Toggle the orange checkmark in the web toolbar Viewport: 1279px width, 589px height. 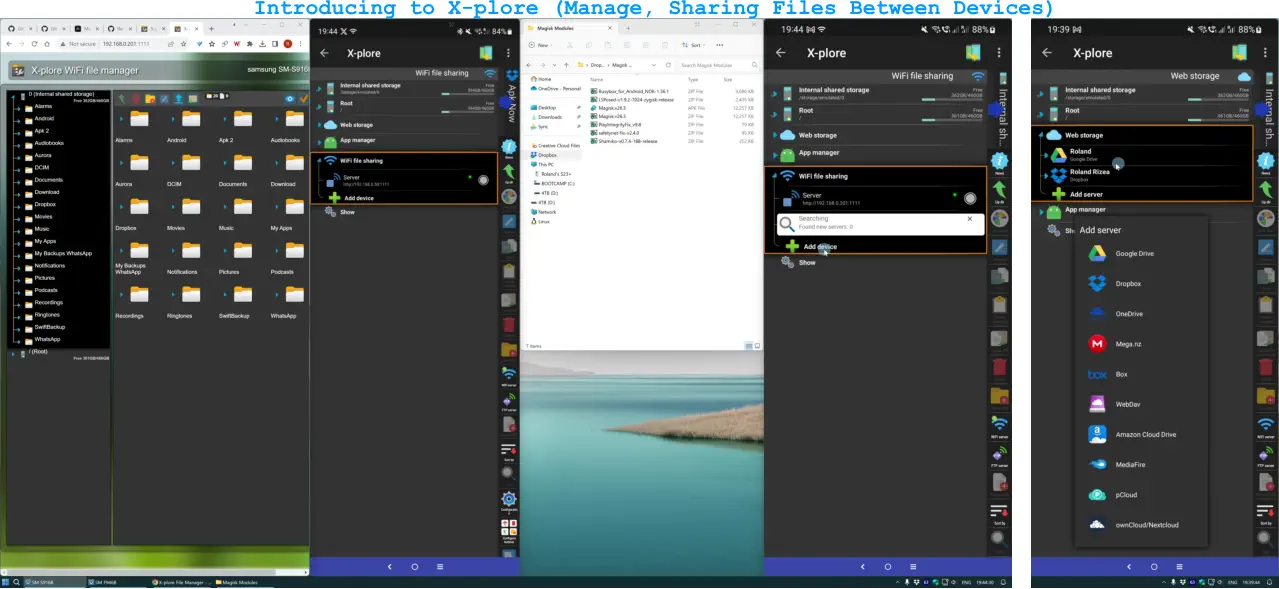click(x=304, y=99)
